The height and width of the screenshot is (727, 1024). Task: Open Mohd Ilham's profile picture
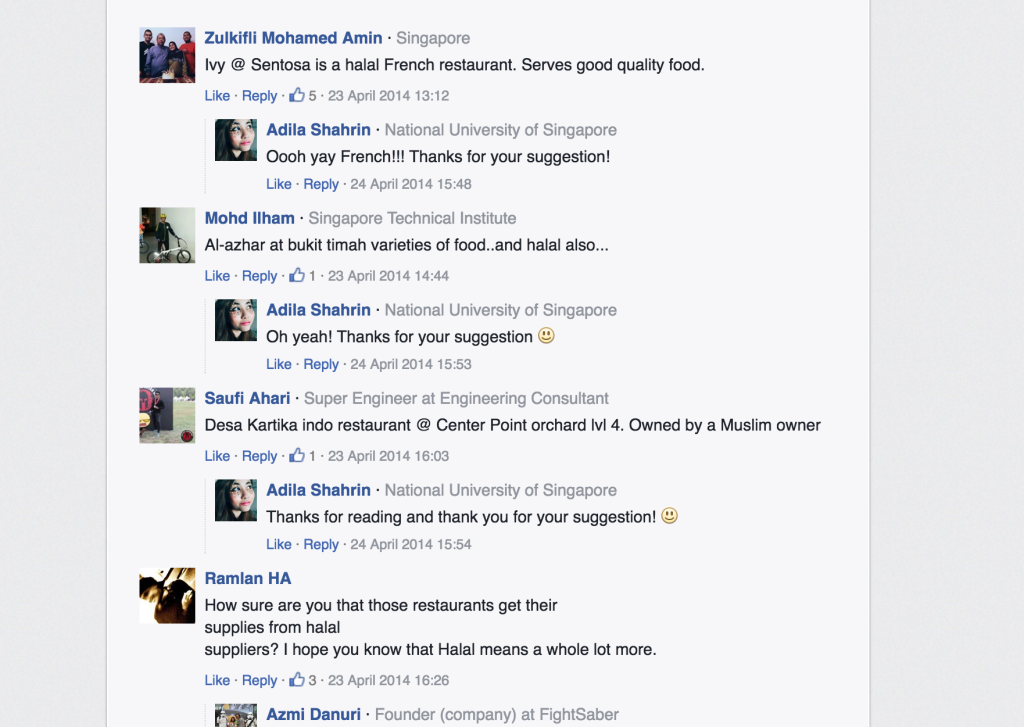coord(167,235)
